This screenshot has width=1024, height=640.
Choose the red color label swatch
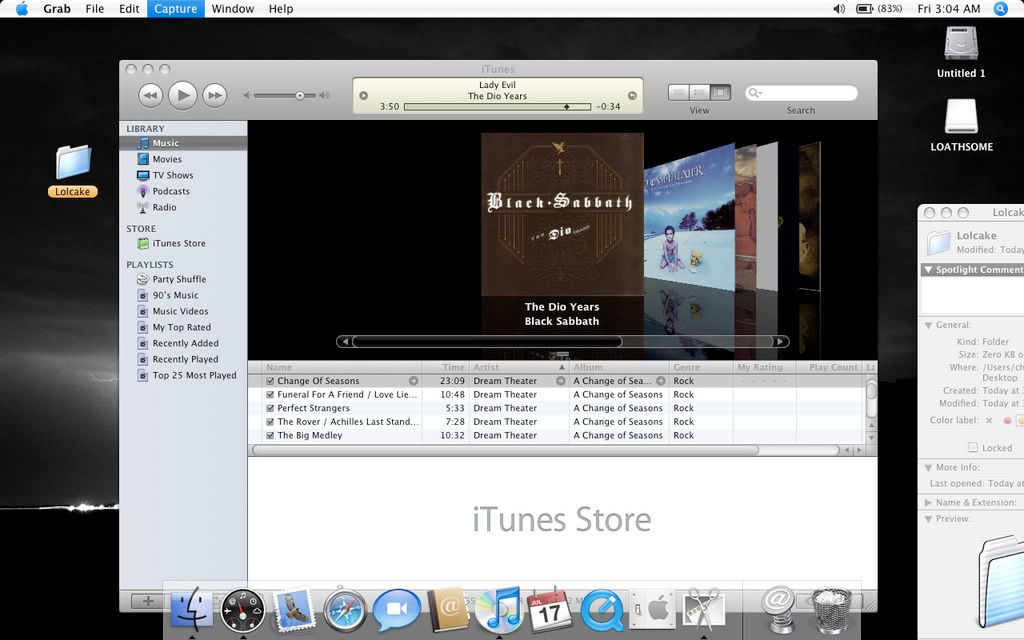tap(1007, 421)
